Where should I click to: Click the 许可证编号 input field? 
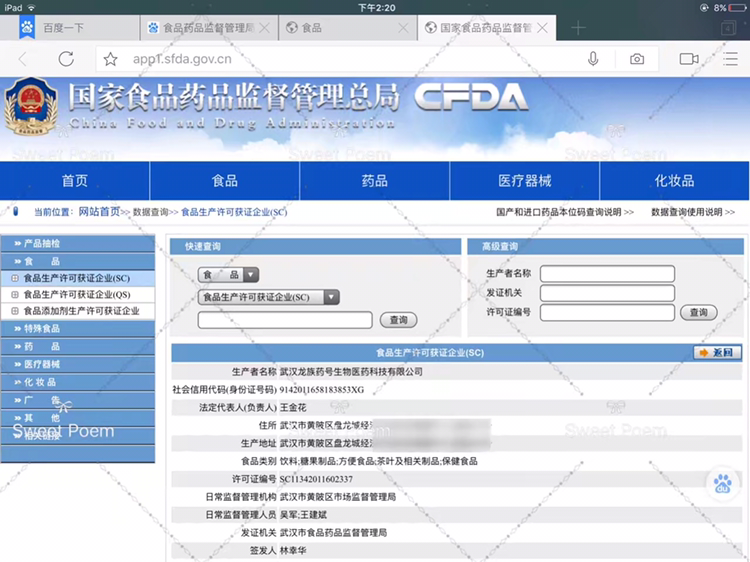click(x=607, y=312)
